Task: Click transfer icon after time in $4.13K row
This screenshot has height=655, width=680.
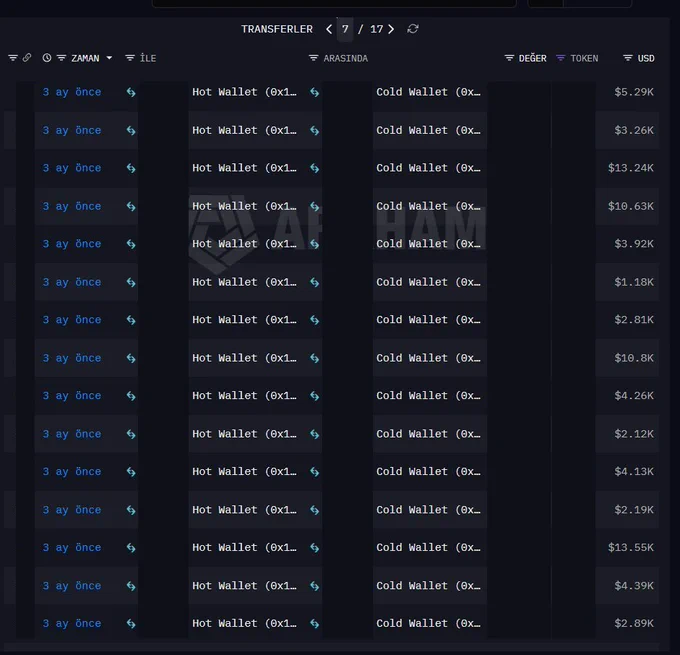Action: click(131, 472)
